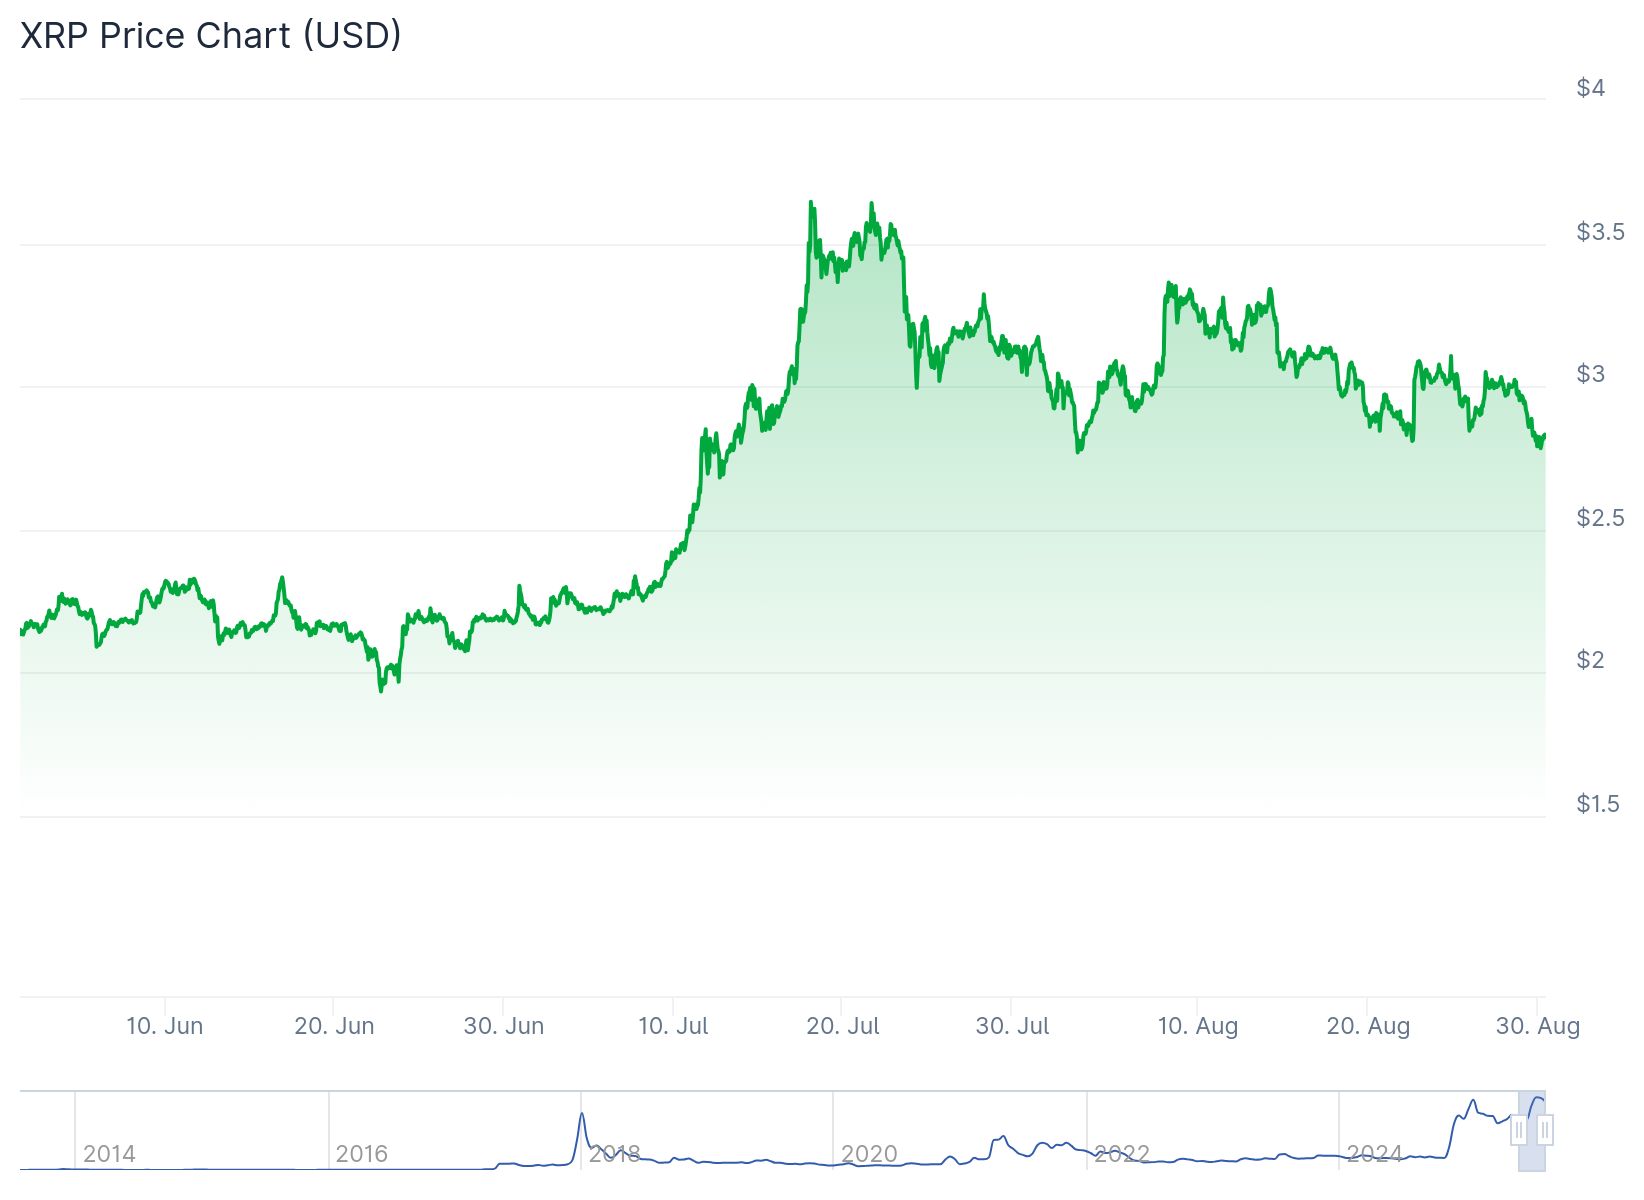
Task: Click the $2.5 price axis label
Action: tap(1600, 518)
